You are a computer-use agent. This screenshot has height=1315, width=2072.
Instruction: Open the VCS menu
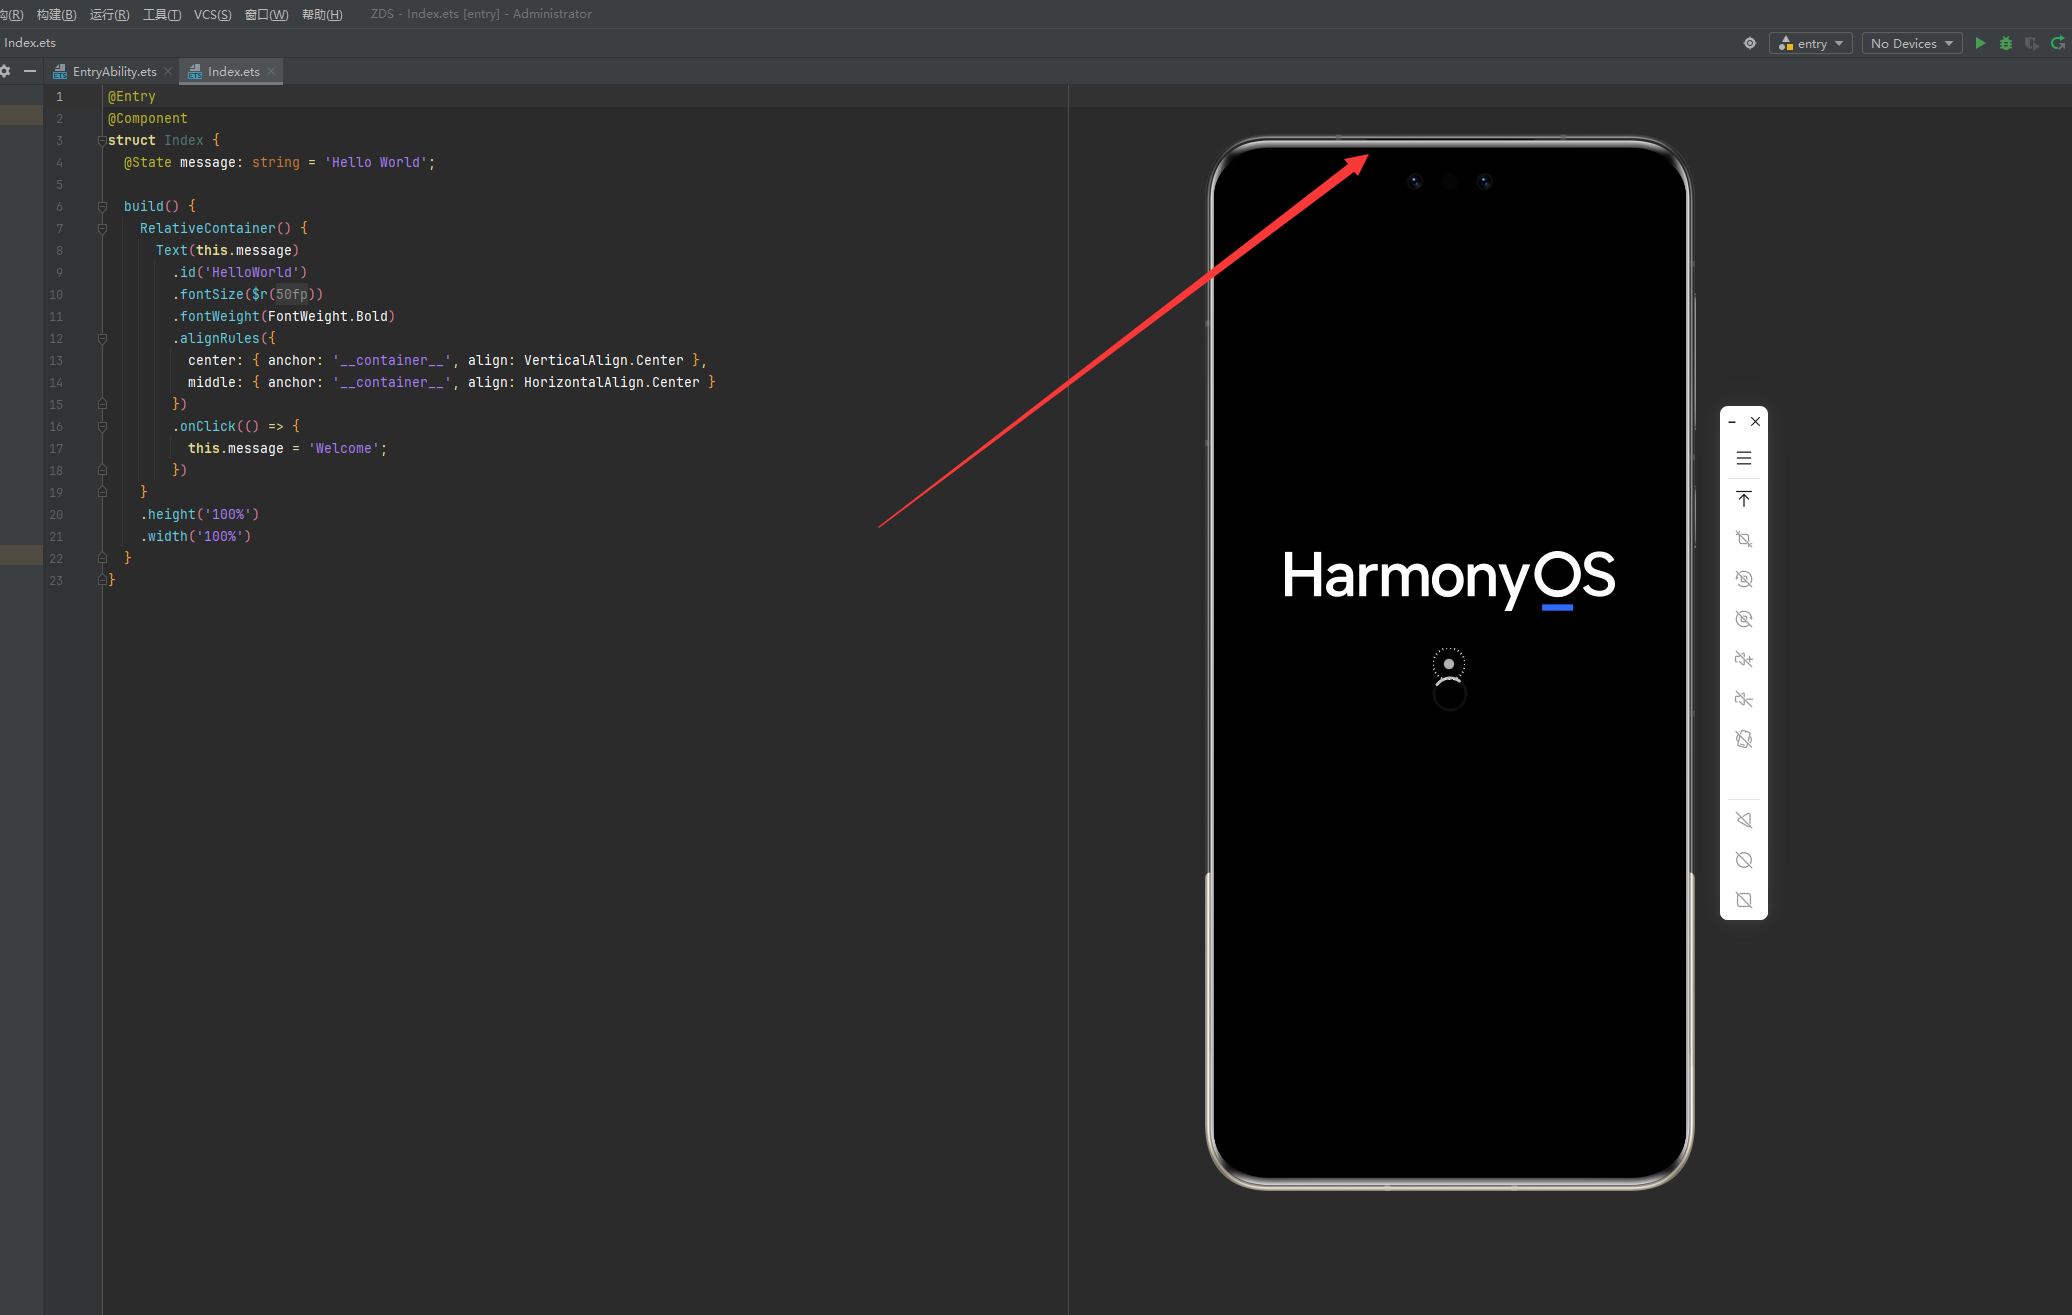click(212, 14)
